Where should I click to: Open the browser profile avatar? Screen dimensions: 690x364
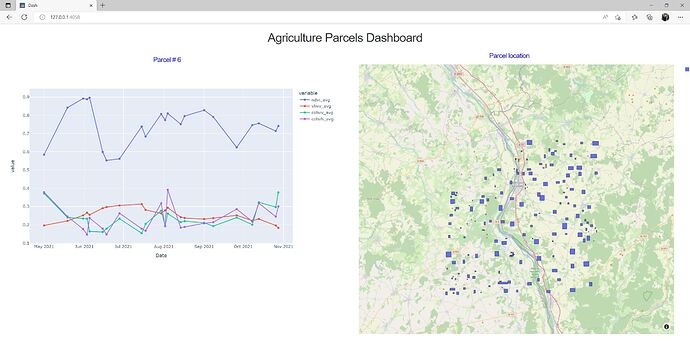[x=665, y=17]
